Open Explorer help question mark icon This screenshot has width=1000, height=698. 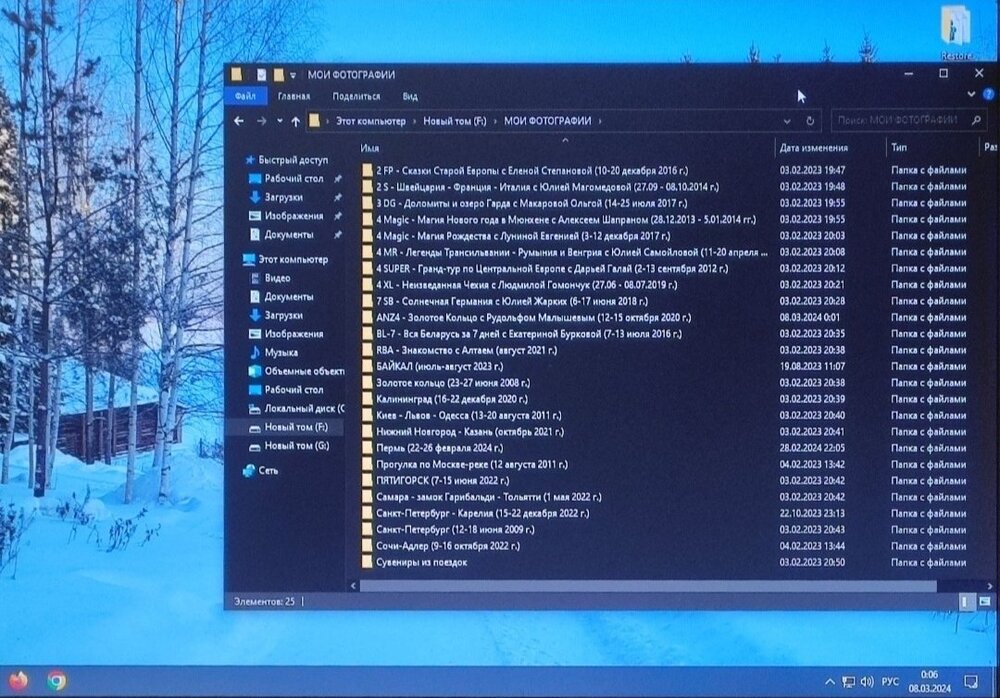(x=988, y=94)
